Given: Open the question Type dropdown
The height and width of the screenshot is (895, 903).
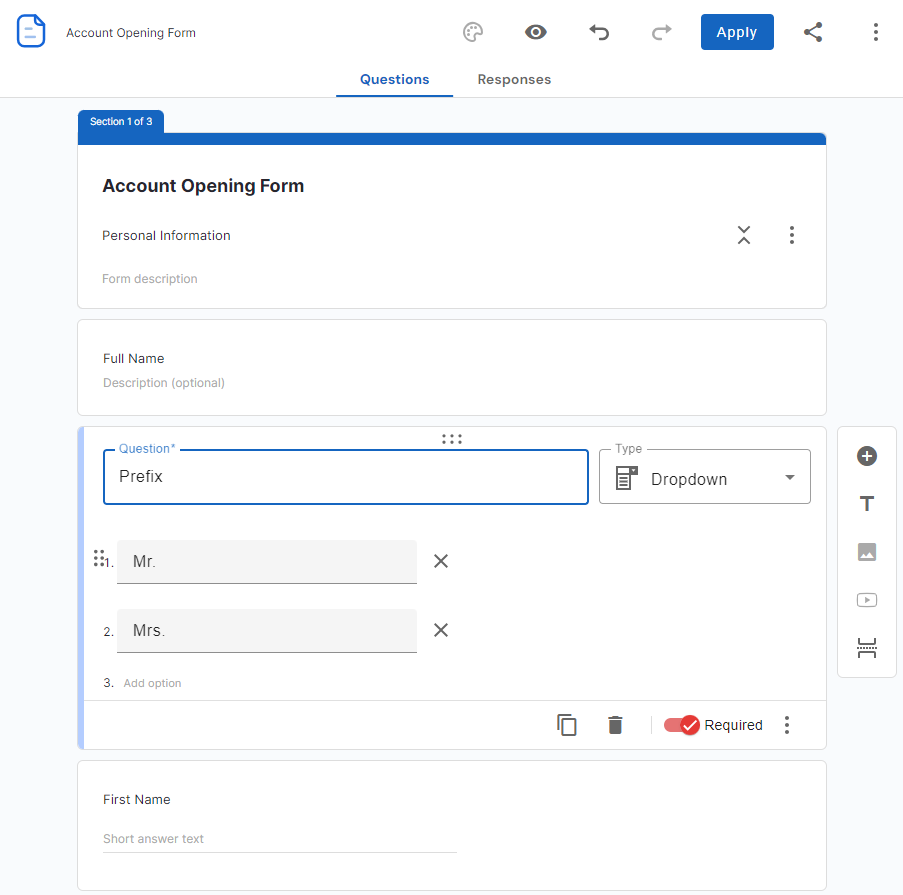Looking at the screenshot, I should [x=705, y=477].
